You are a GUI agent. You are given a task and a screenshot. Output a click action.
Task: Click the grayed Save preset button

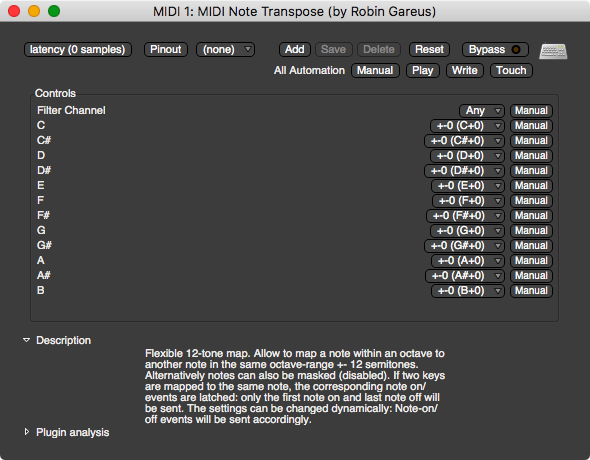click(333, 50)
